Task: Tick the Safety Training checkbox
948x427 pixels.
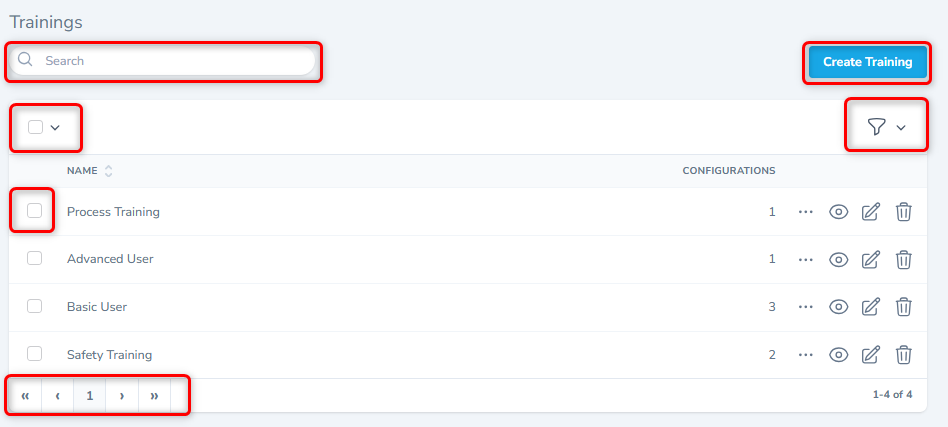Action: pyautogui.click(x=35, y=353)
